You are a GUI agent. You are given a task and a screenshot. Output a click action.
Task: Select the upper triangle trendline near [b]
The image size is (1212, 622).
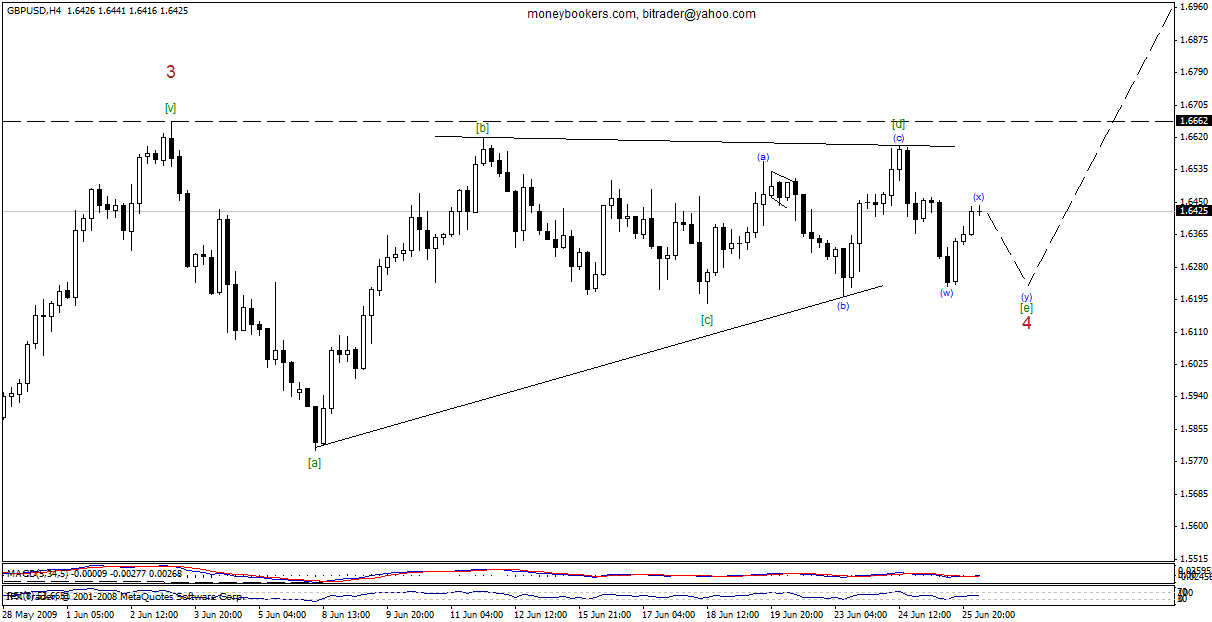tap(695, 141)
